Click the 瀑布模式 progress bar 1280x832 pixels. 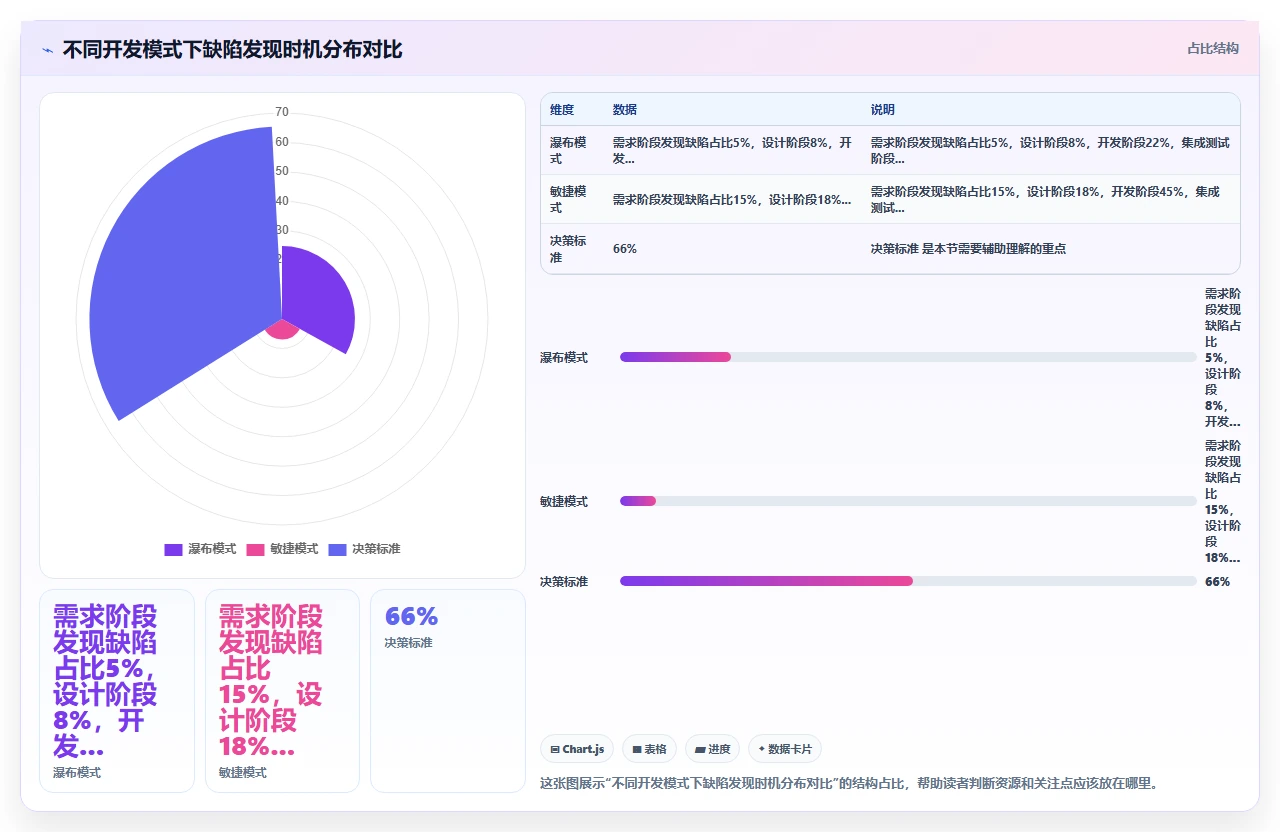point(908,357)
